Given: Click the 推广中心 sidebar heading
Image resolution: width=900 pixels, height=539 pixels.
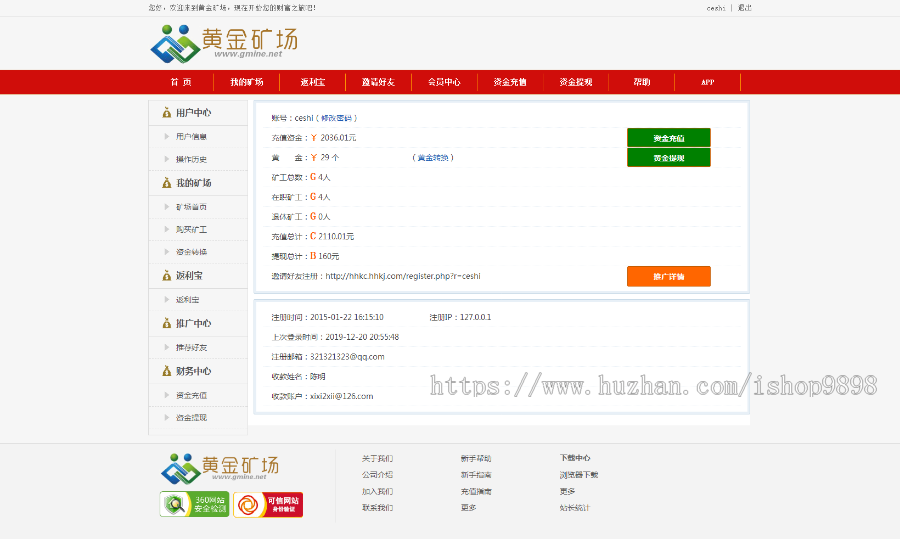Looking at the screenshot, I should 193,323.
